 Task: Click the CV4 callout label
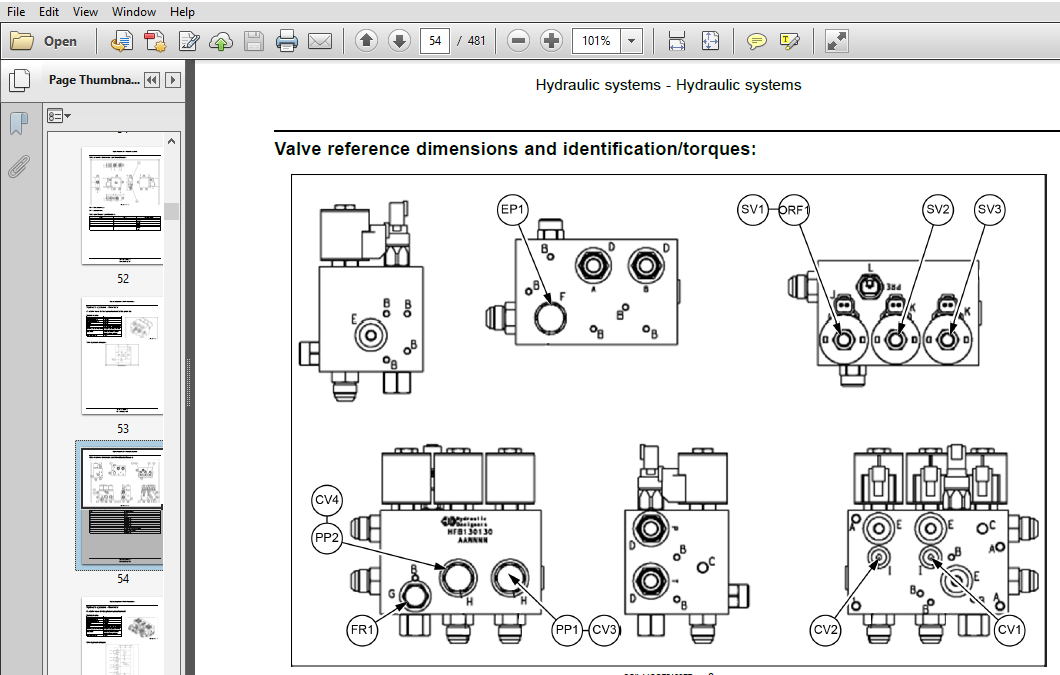coord(327,501)
